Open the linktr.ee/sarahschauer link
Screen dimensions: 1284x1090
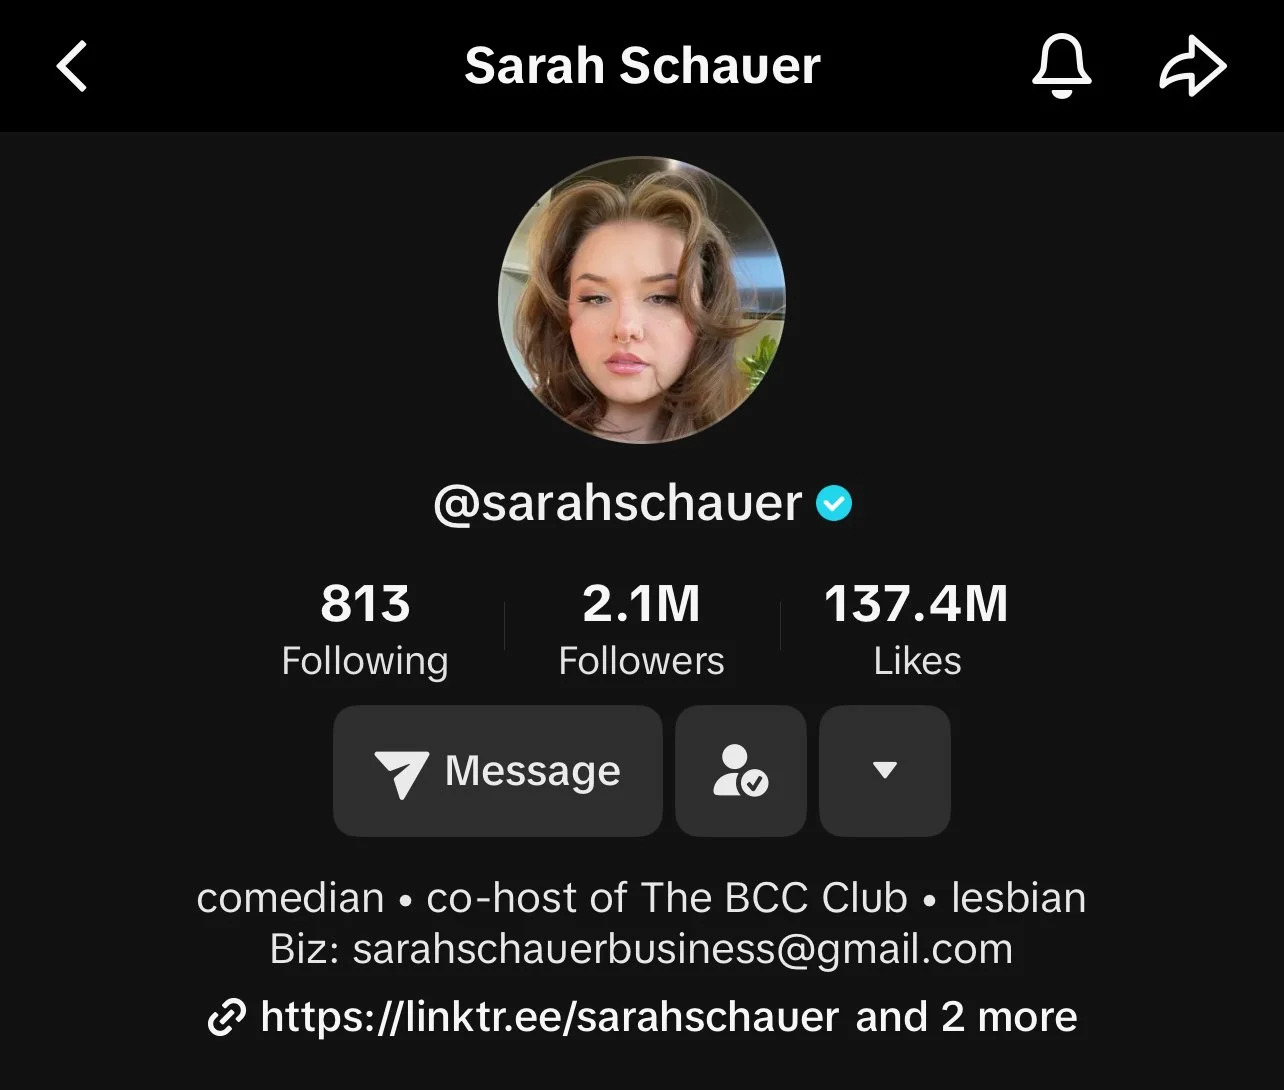pyautogui.click(x=549, y=1017)
